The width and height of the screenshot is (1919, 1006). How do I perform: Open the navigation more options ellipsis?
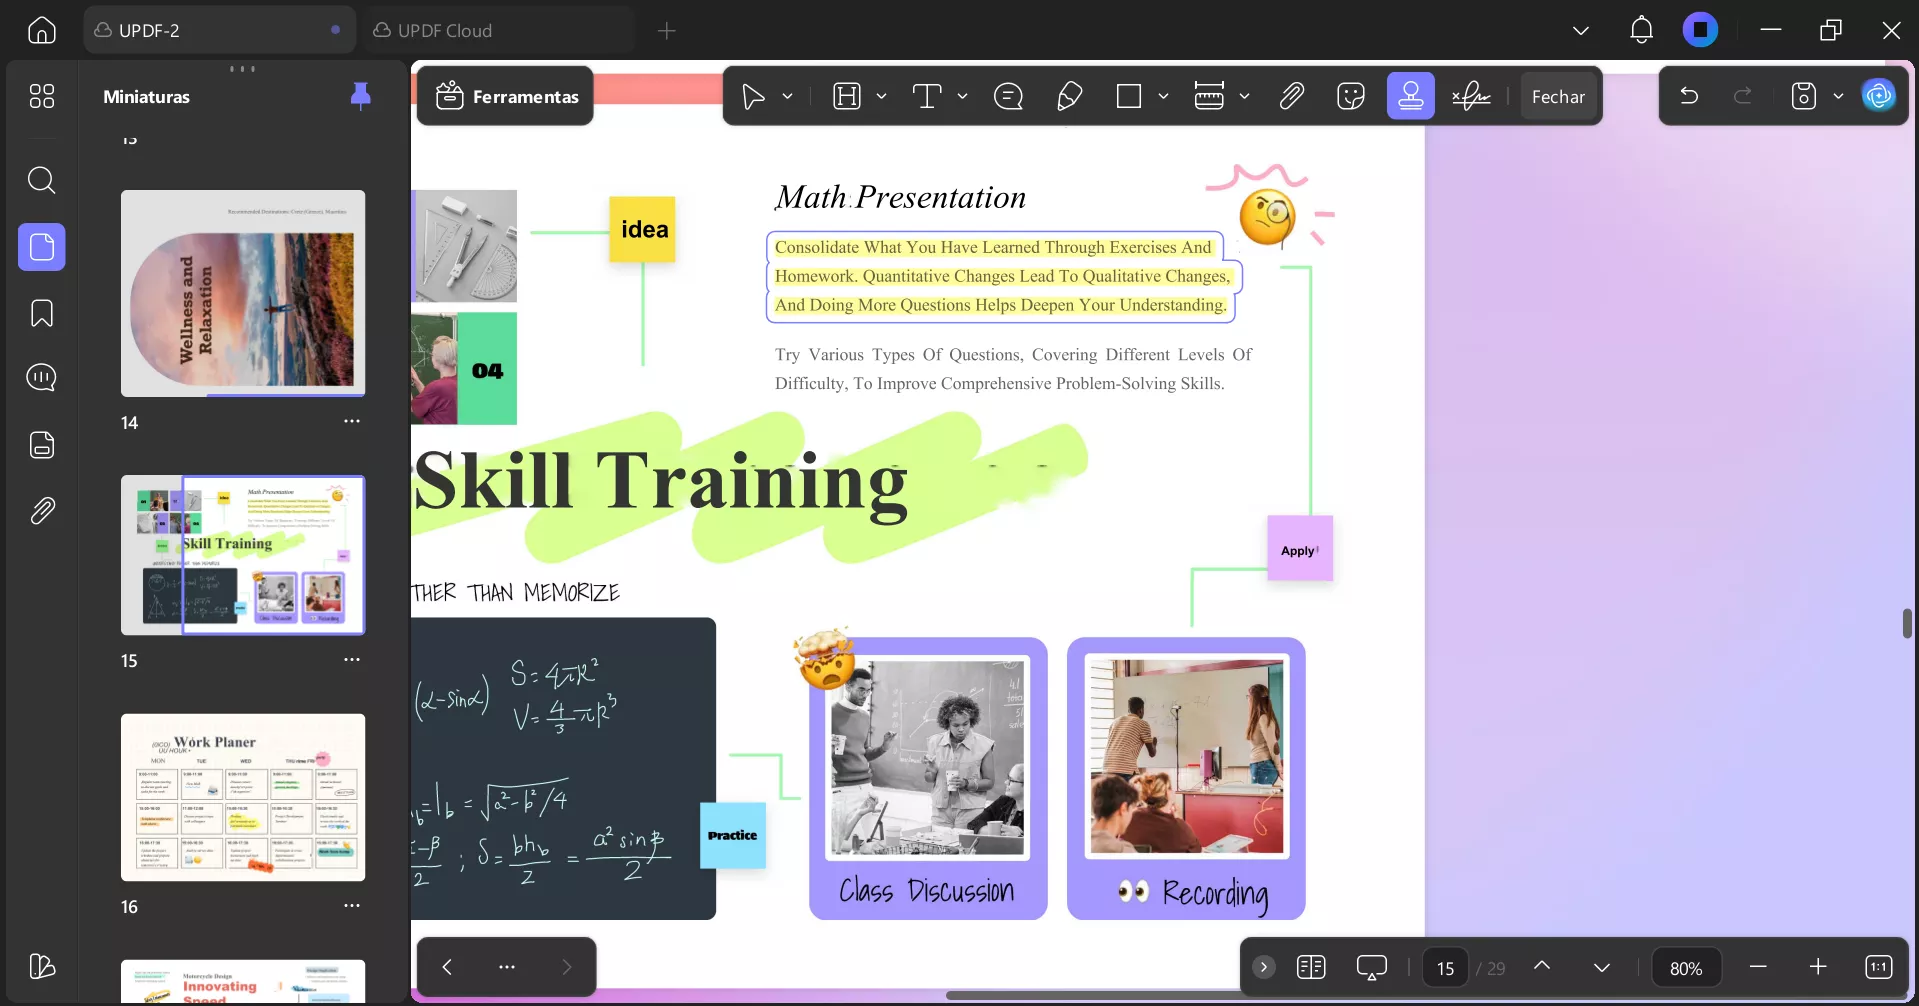point(507,967)
